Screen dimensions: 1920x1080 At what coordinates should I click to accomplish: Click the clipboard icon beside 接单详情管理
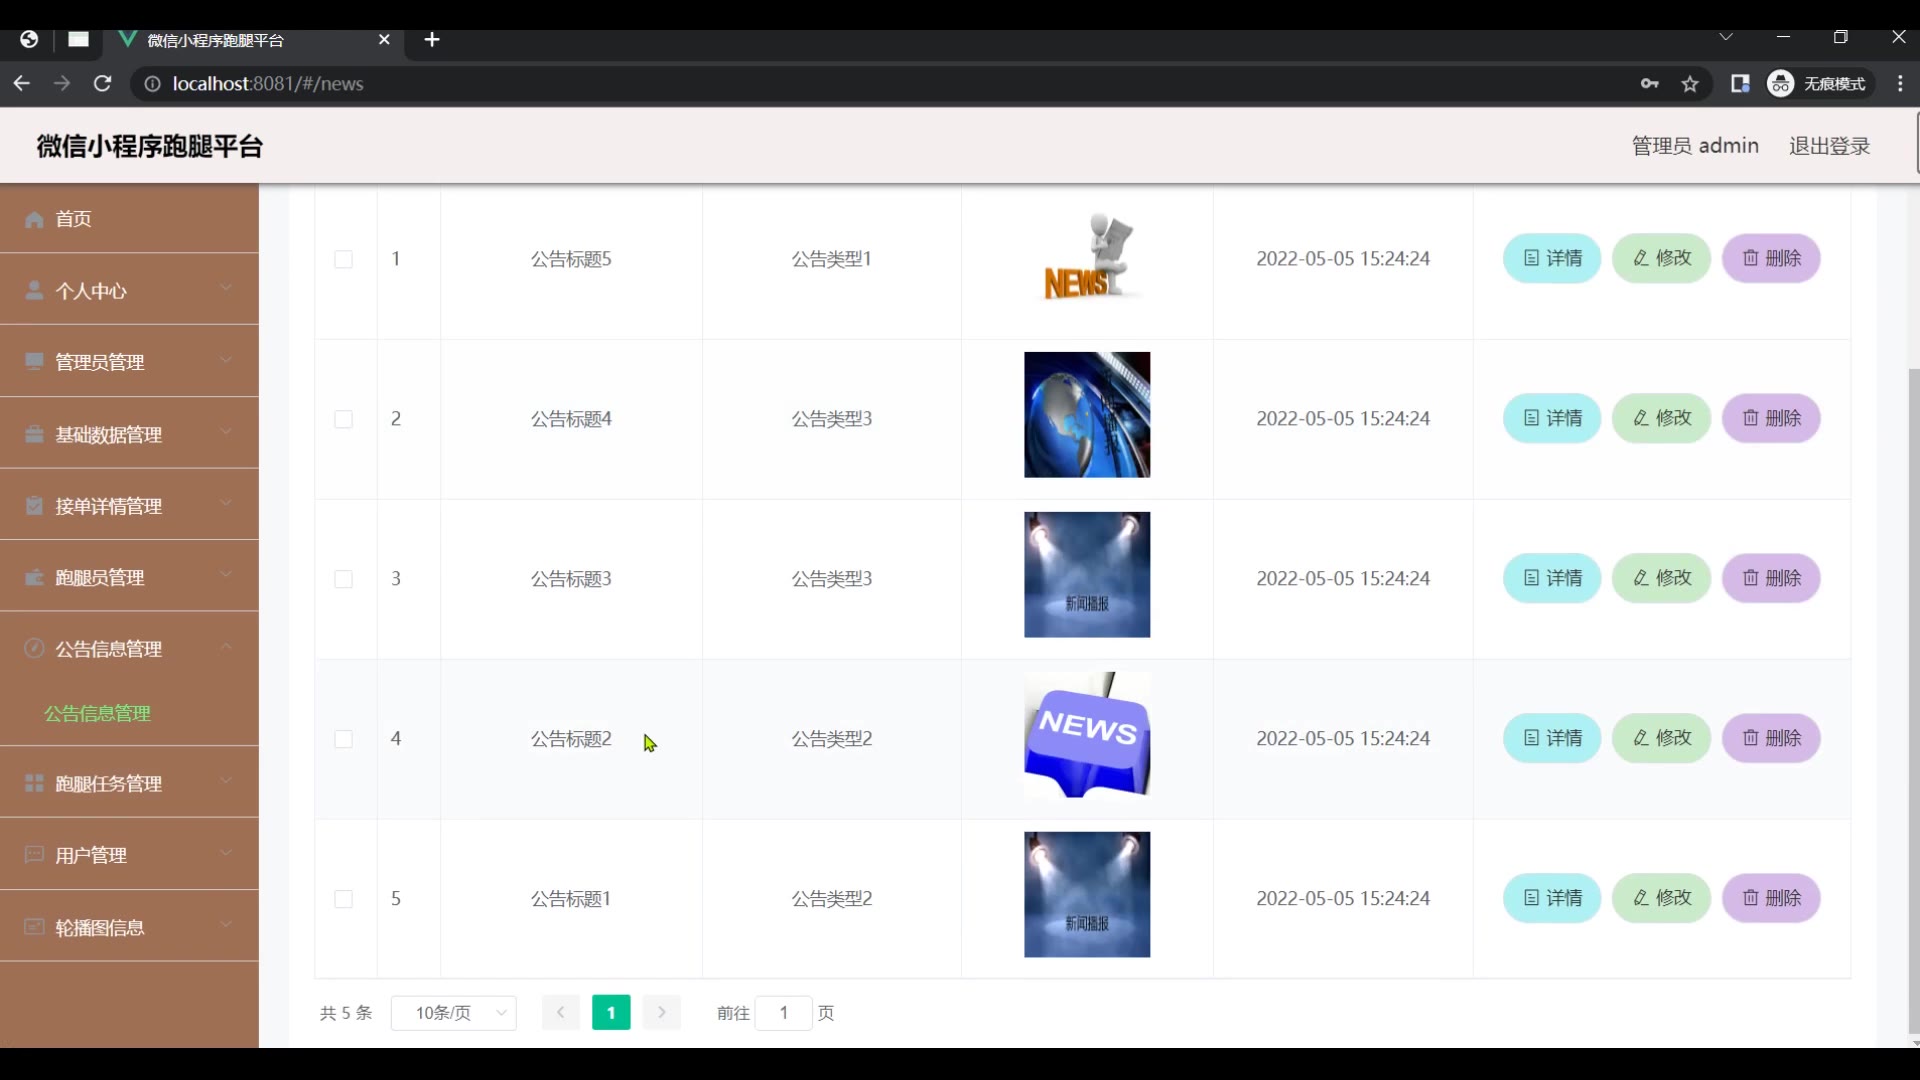(x=34, y=506)
